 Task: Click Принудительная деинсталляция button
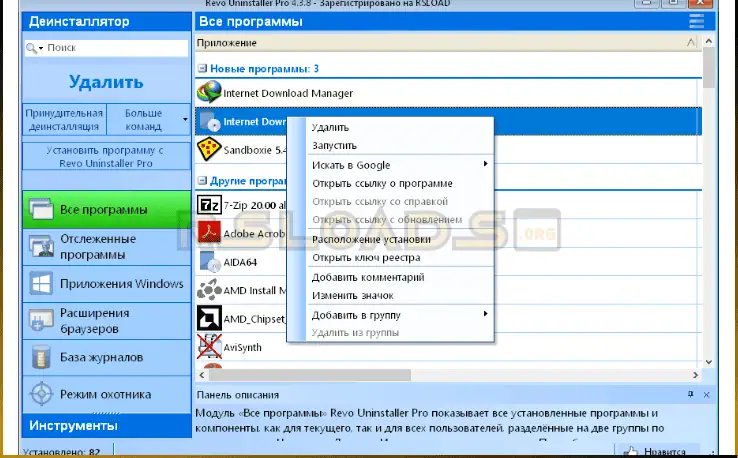64,120
